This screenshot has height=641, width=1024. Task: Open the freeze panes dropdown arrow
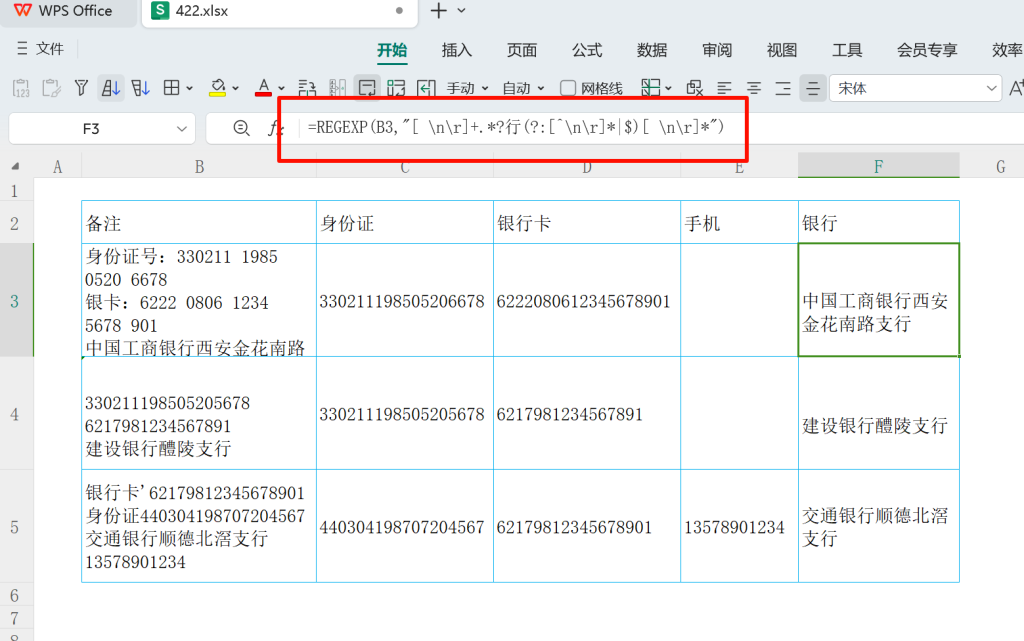668,88
